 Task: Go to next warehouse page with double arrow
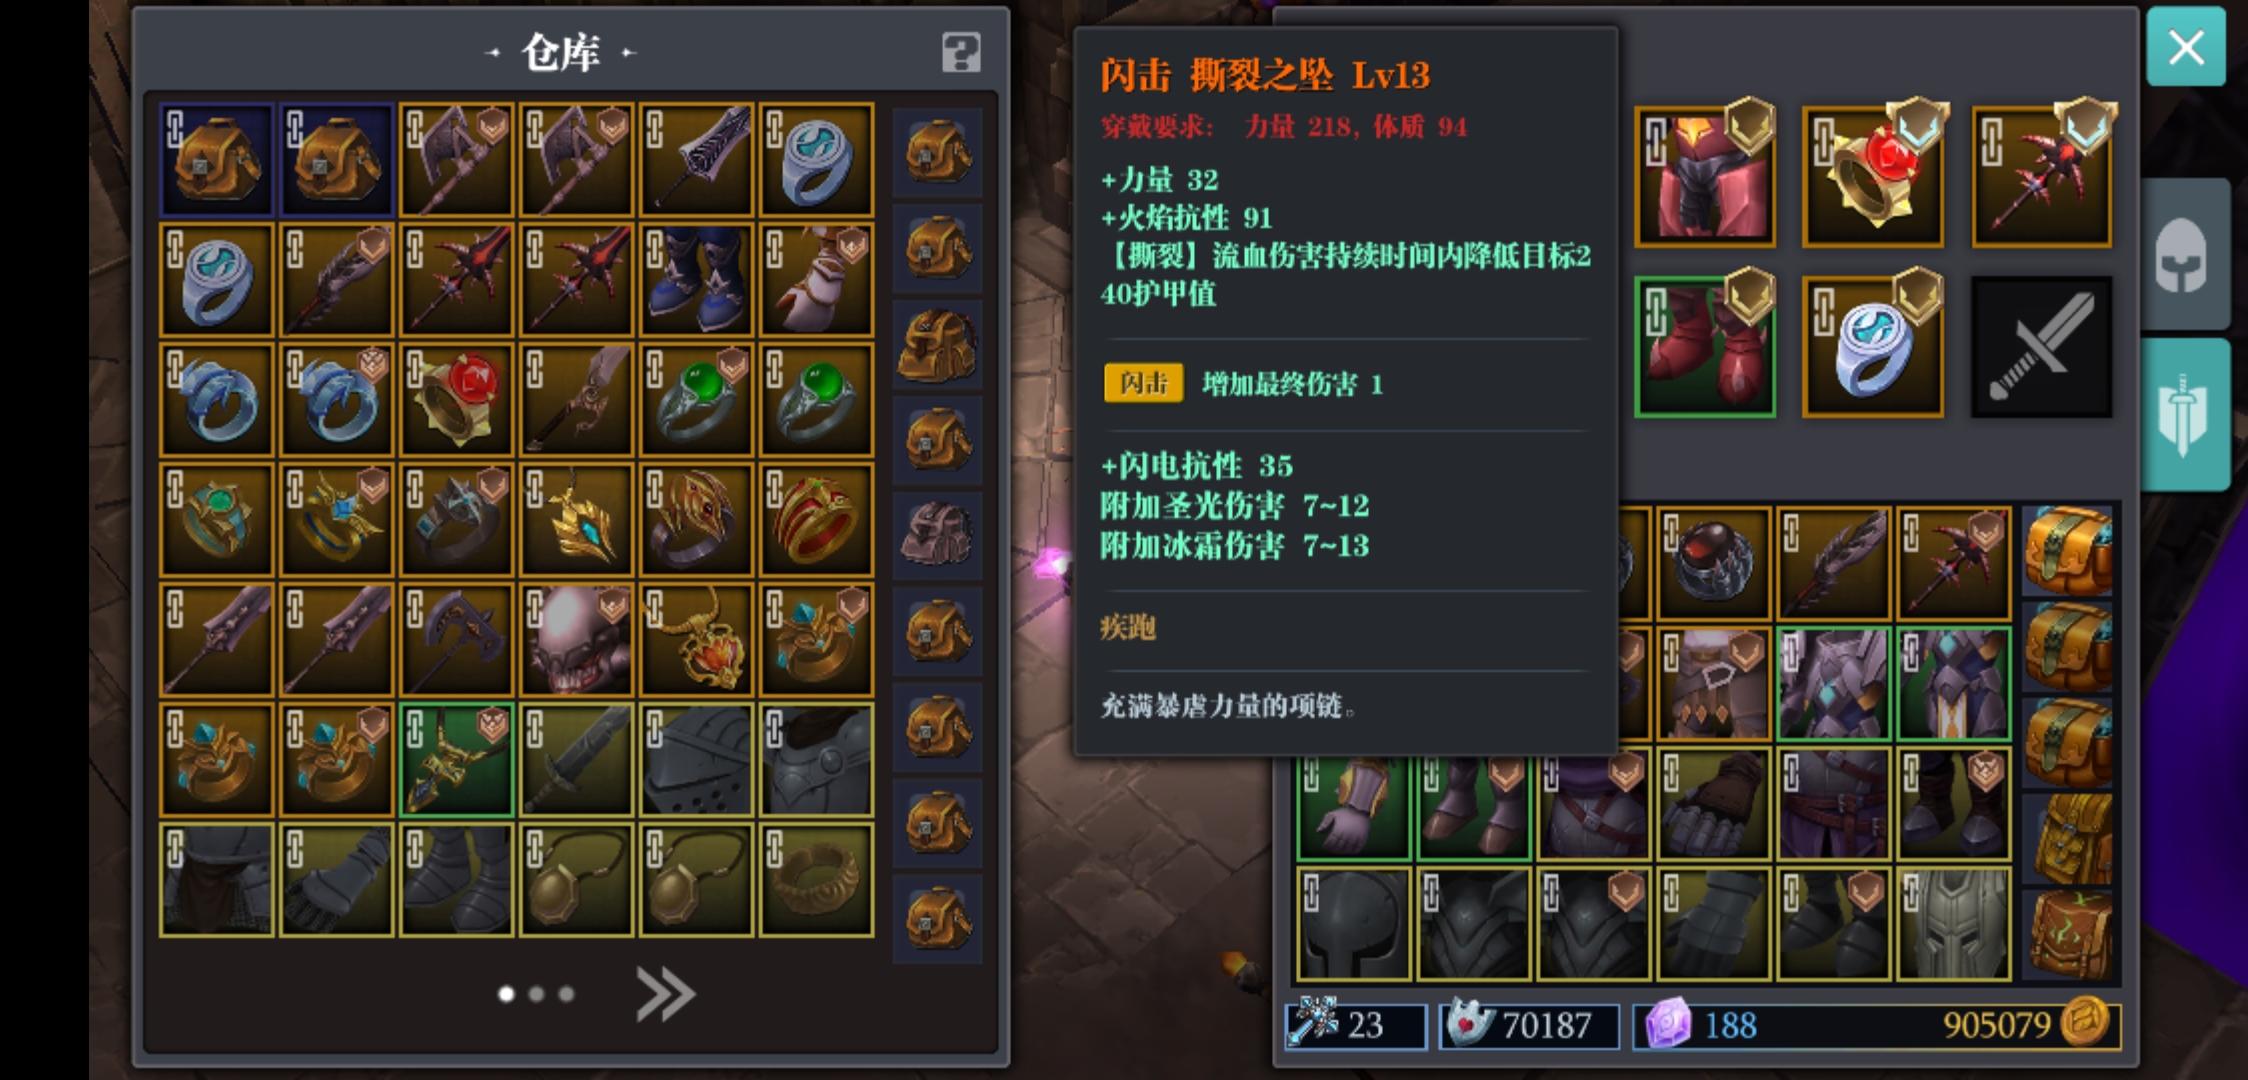pyautogui.click(x=665, y=994)
